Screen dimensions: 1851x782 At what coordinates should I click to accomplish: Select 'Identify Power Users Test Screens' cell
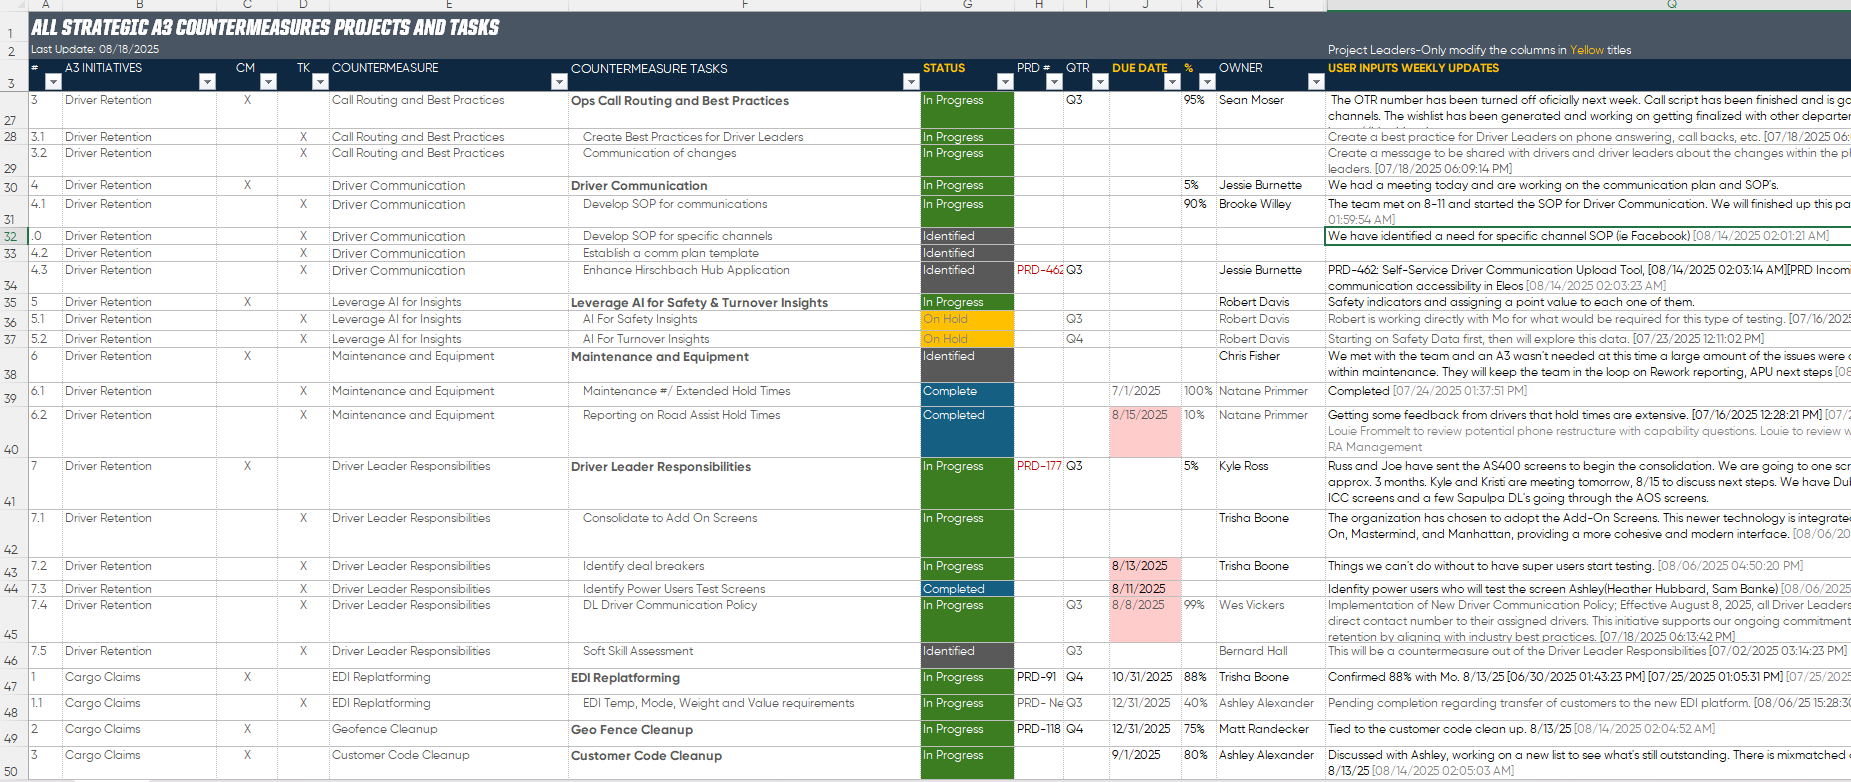click(x=744, y=589)
